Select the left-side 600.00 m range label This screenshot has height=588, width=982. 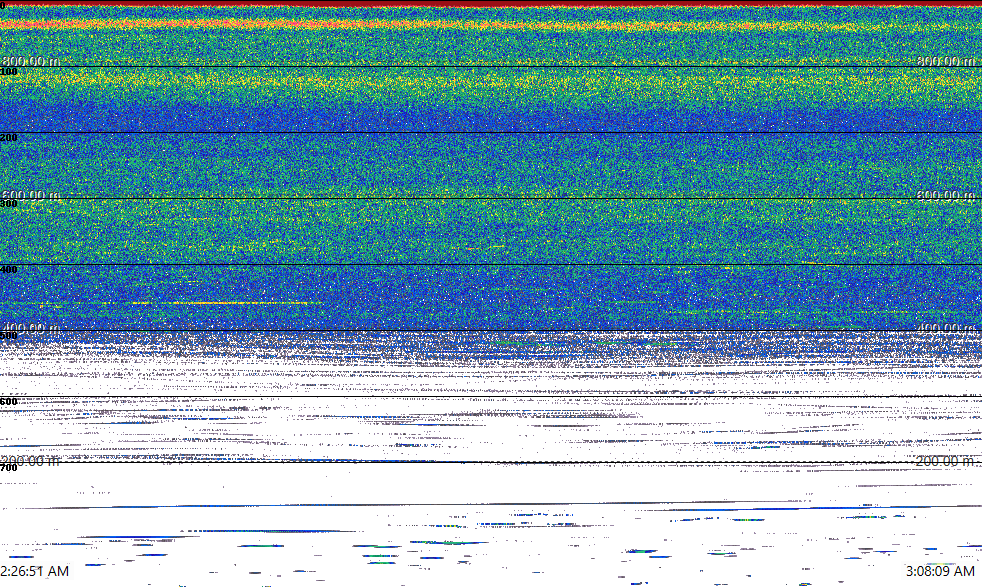(31, 195)
